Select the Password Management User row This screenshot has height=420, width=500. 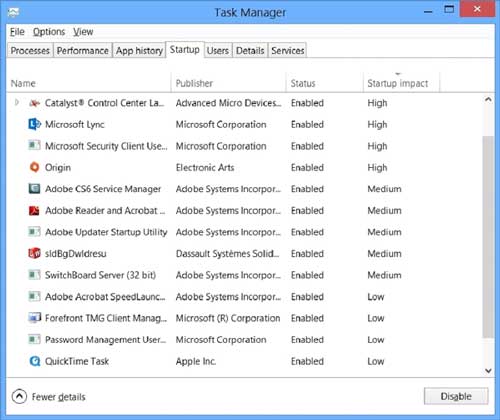click(x=245, y=340)
